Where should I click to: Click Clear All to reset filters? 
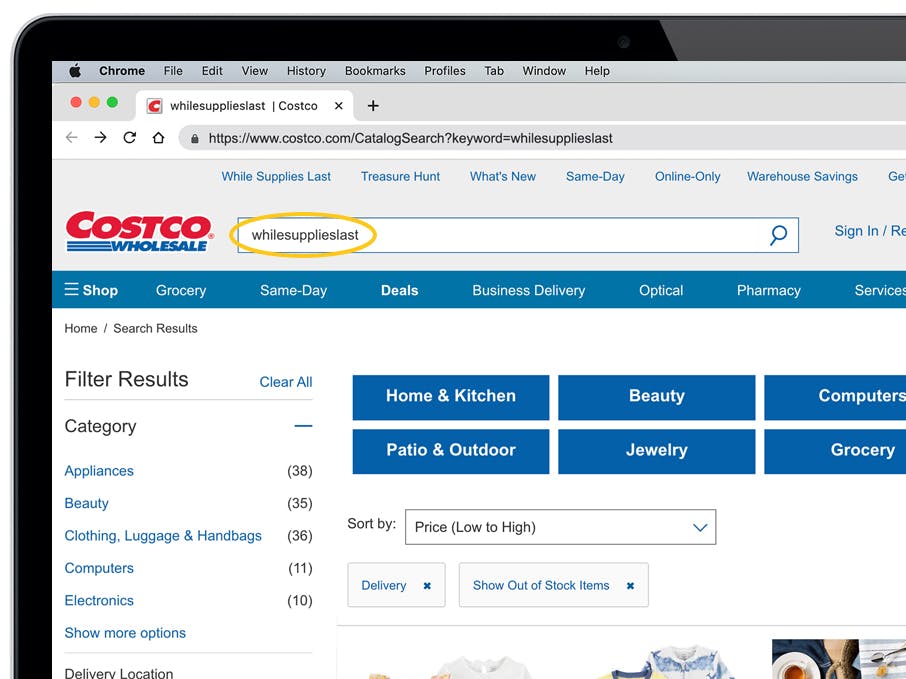point(286,381)
